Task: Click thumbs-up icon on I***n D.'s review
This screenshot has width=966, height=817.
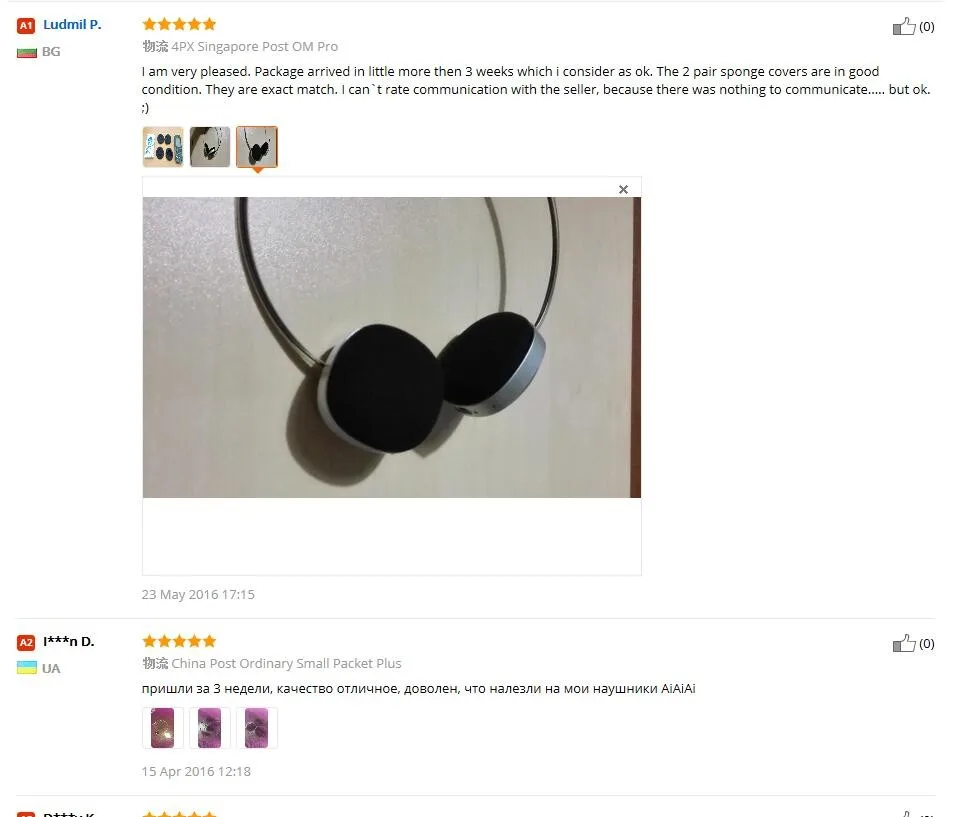Action: pos(904,643)
